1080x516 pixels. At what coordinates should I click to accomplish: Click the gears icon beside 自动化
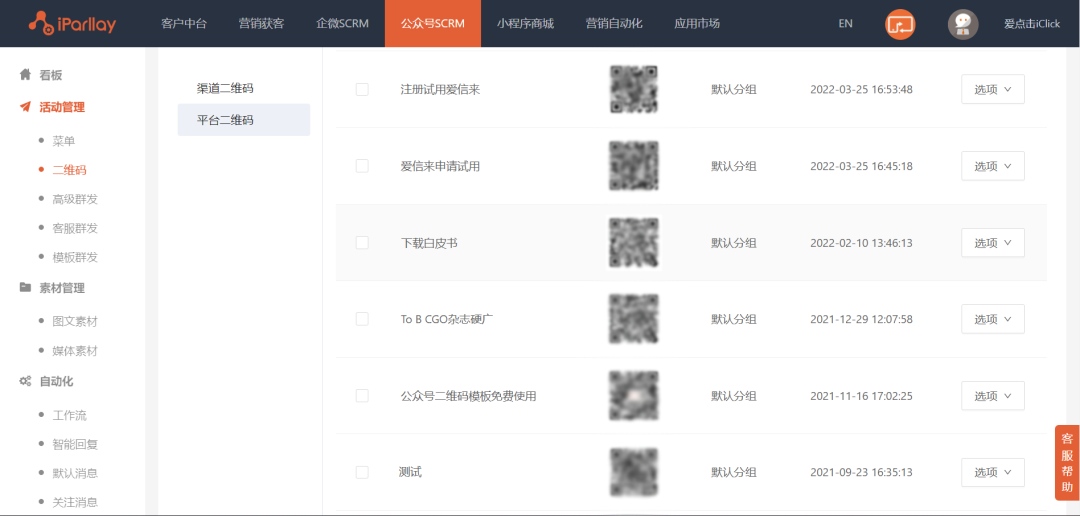click(x=25, y=381)
